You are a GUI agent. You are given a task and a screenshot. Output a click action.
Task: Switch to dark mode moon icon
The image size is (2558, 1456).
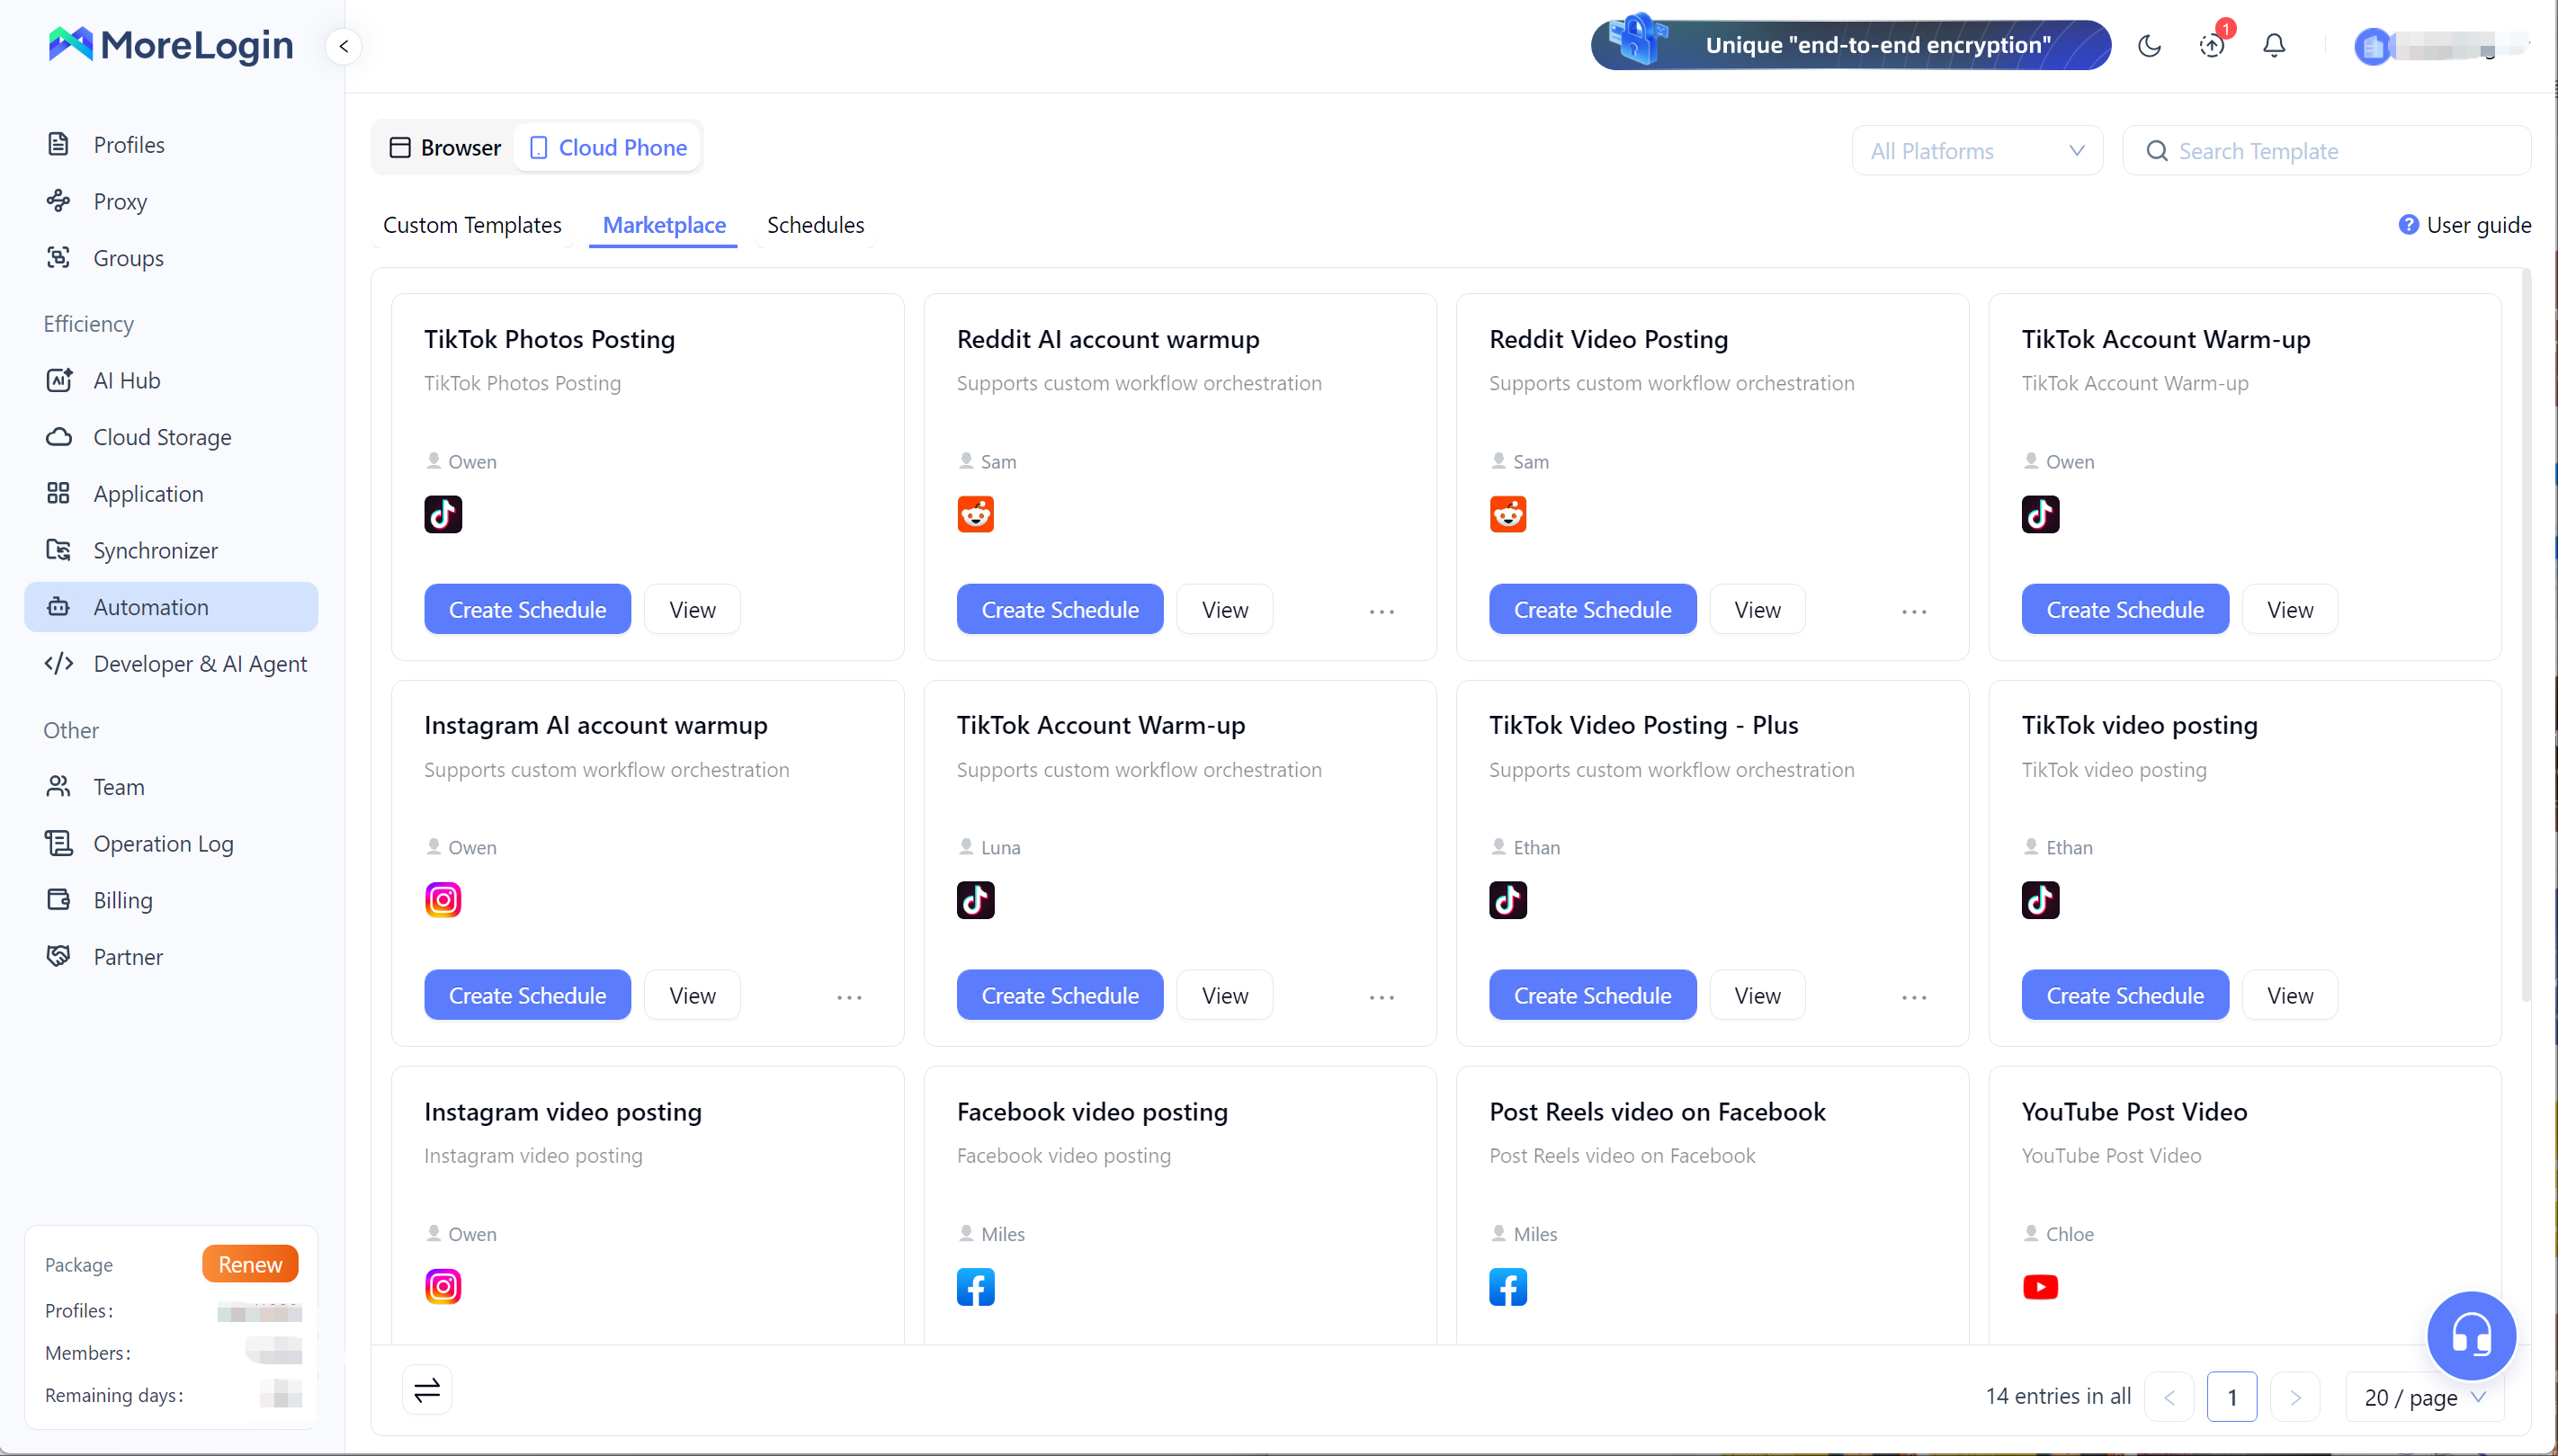coord(2149,45)
